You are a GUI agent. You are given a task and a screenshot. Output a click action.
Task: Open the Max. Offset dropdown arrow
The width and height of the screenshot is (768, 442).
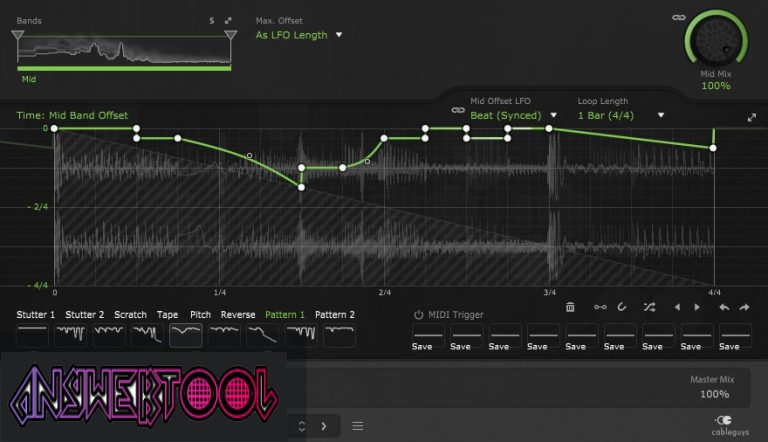pyautogui.click(x=339, y=35)
